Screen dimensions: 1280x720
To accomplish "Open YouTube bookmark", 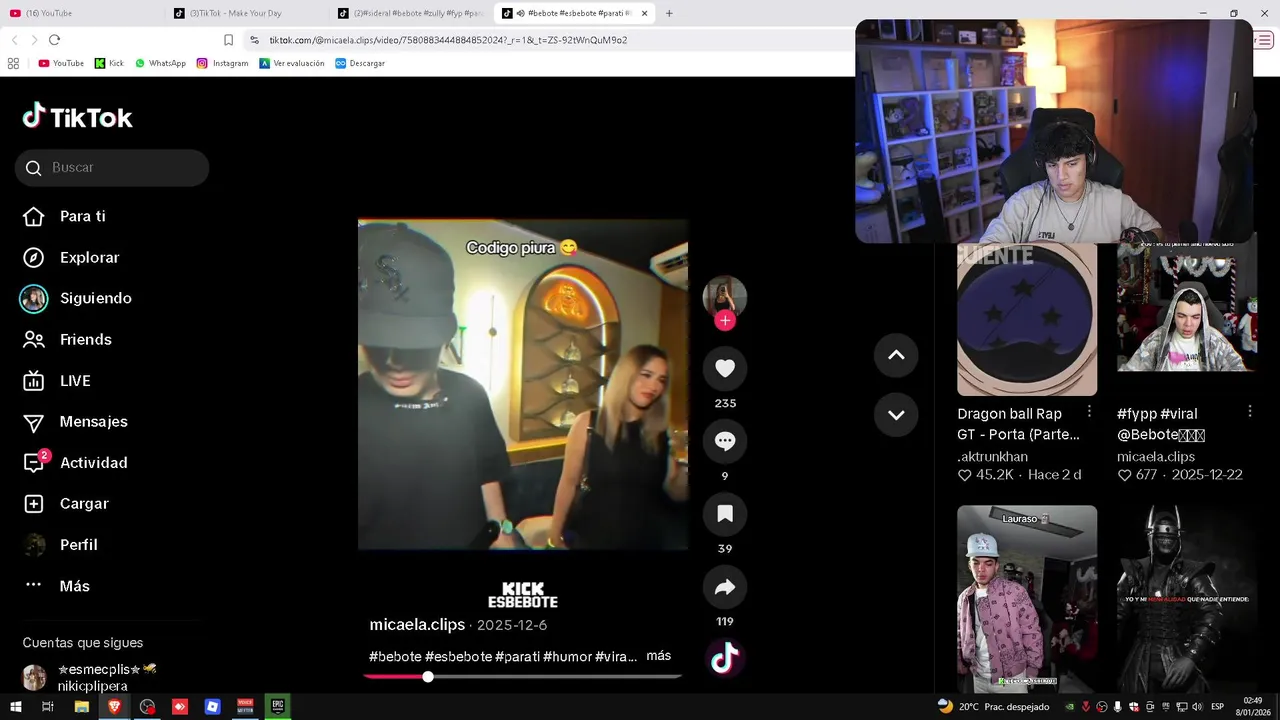I will click(x=61, y=63).
